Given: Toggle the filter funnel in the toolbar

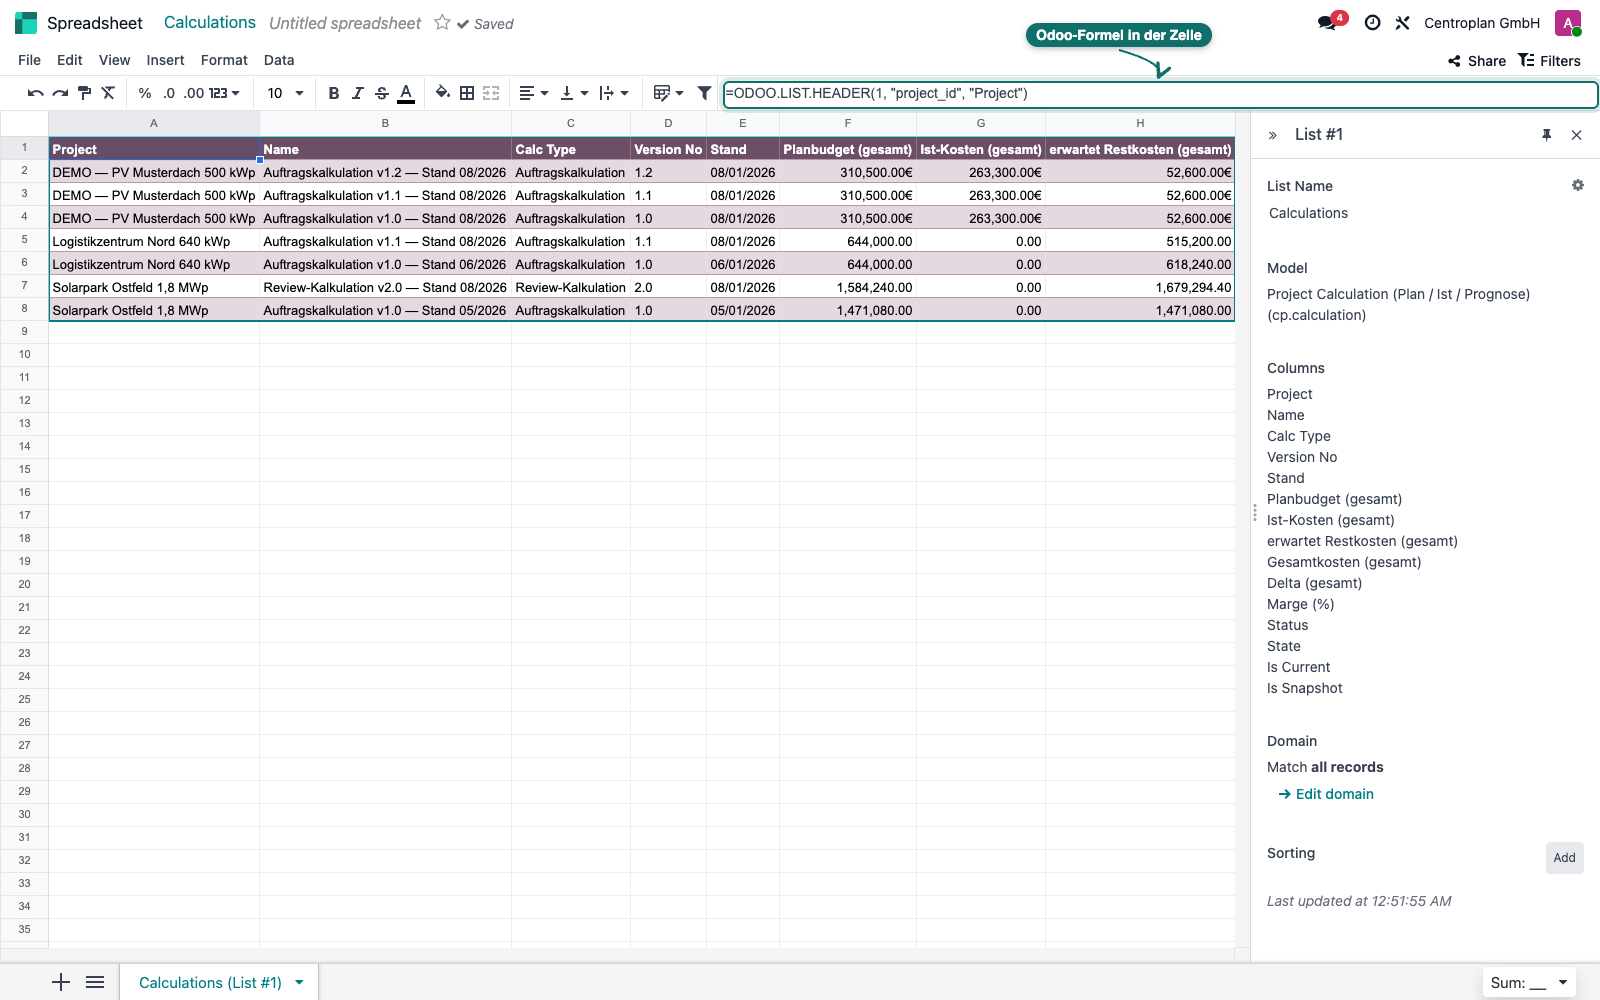Looking at the screenshot, I should click(704, 93).
